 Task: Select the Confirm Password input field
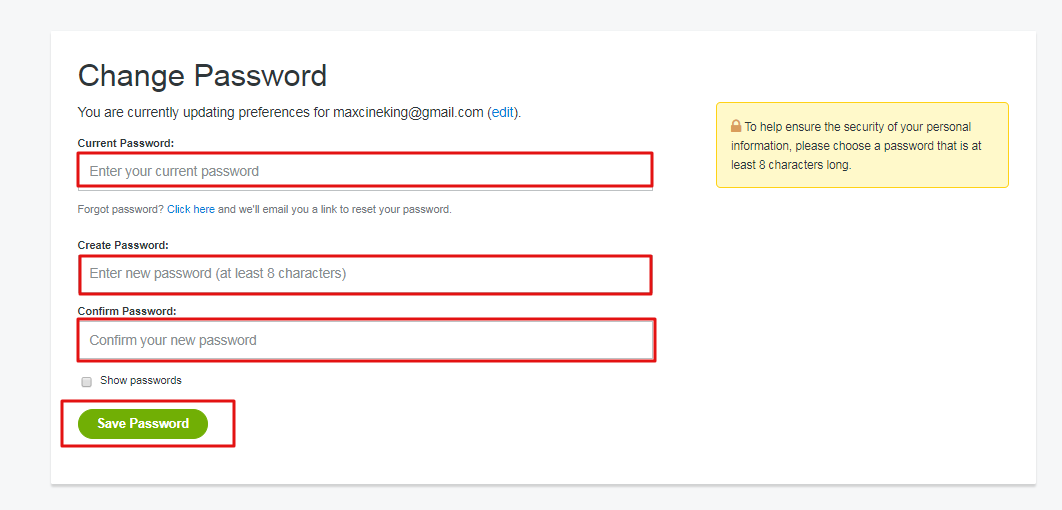pyautogui.click(x=365, y=340)
